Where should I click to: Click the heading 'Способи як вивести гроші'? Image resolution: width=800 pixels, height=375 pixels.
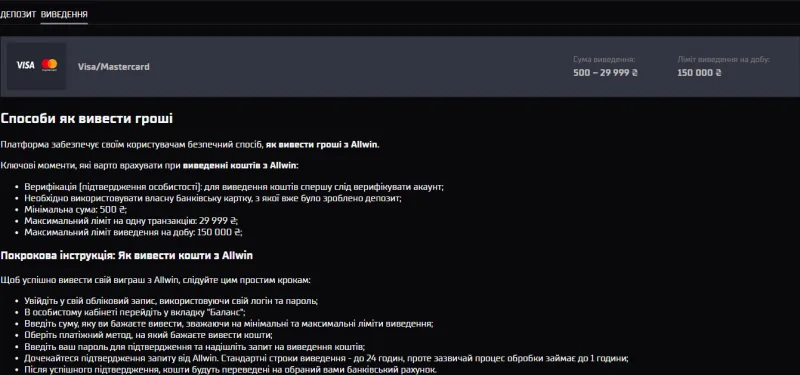click(x=87, y=119)
